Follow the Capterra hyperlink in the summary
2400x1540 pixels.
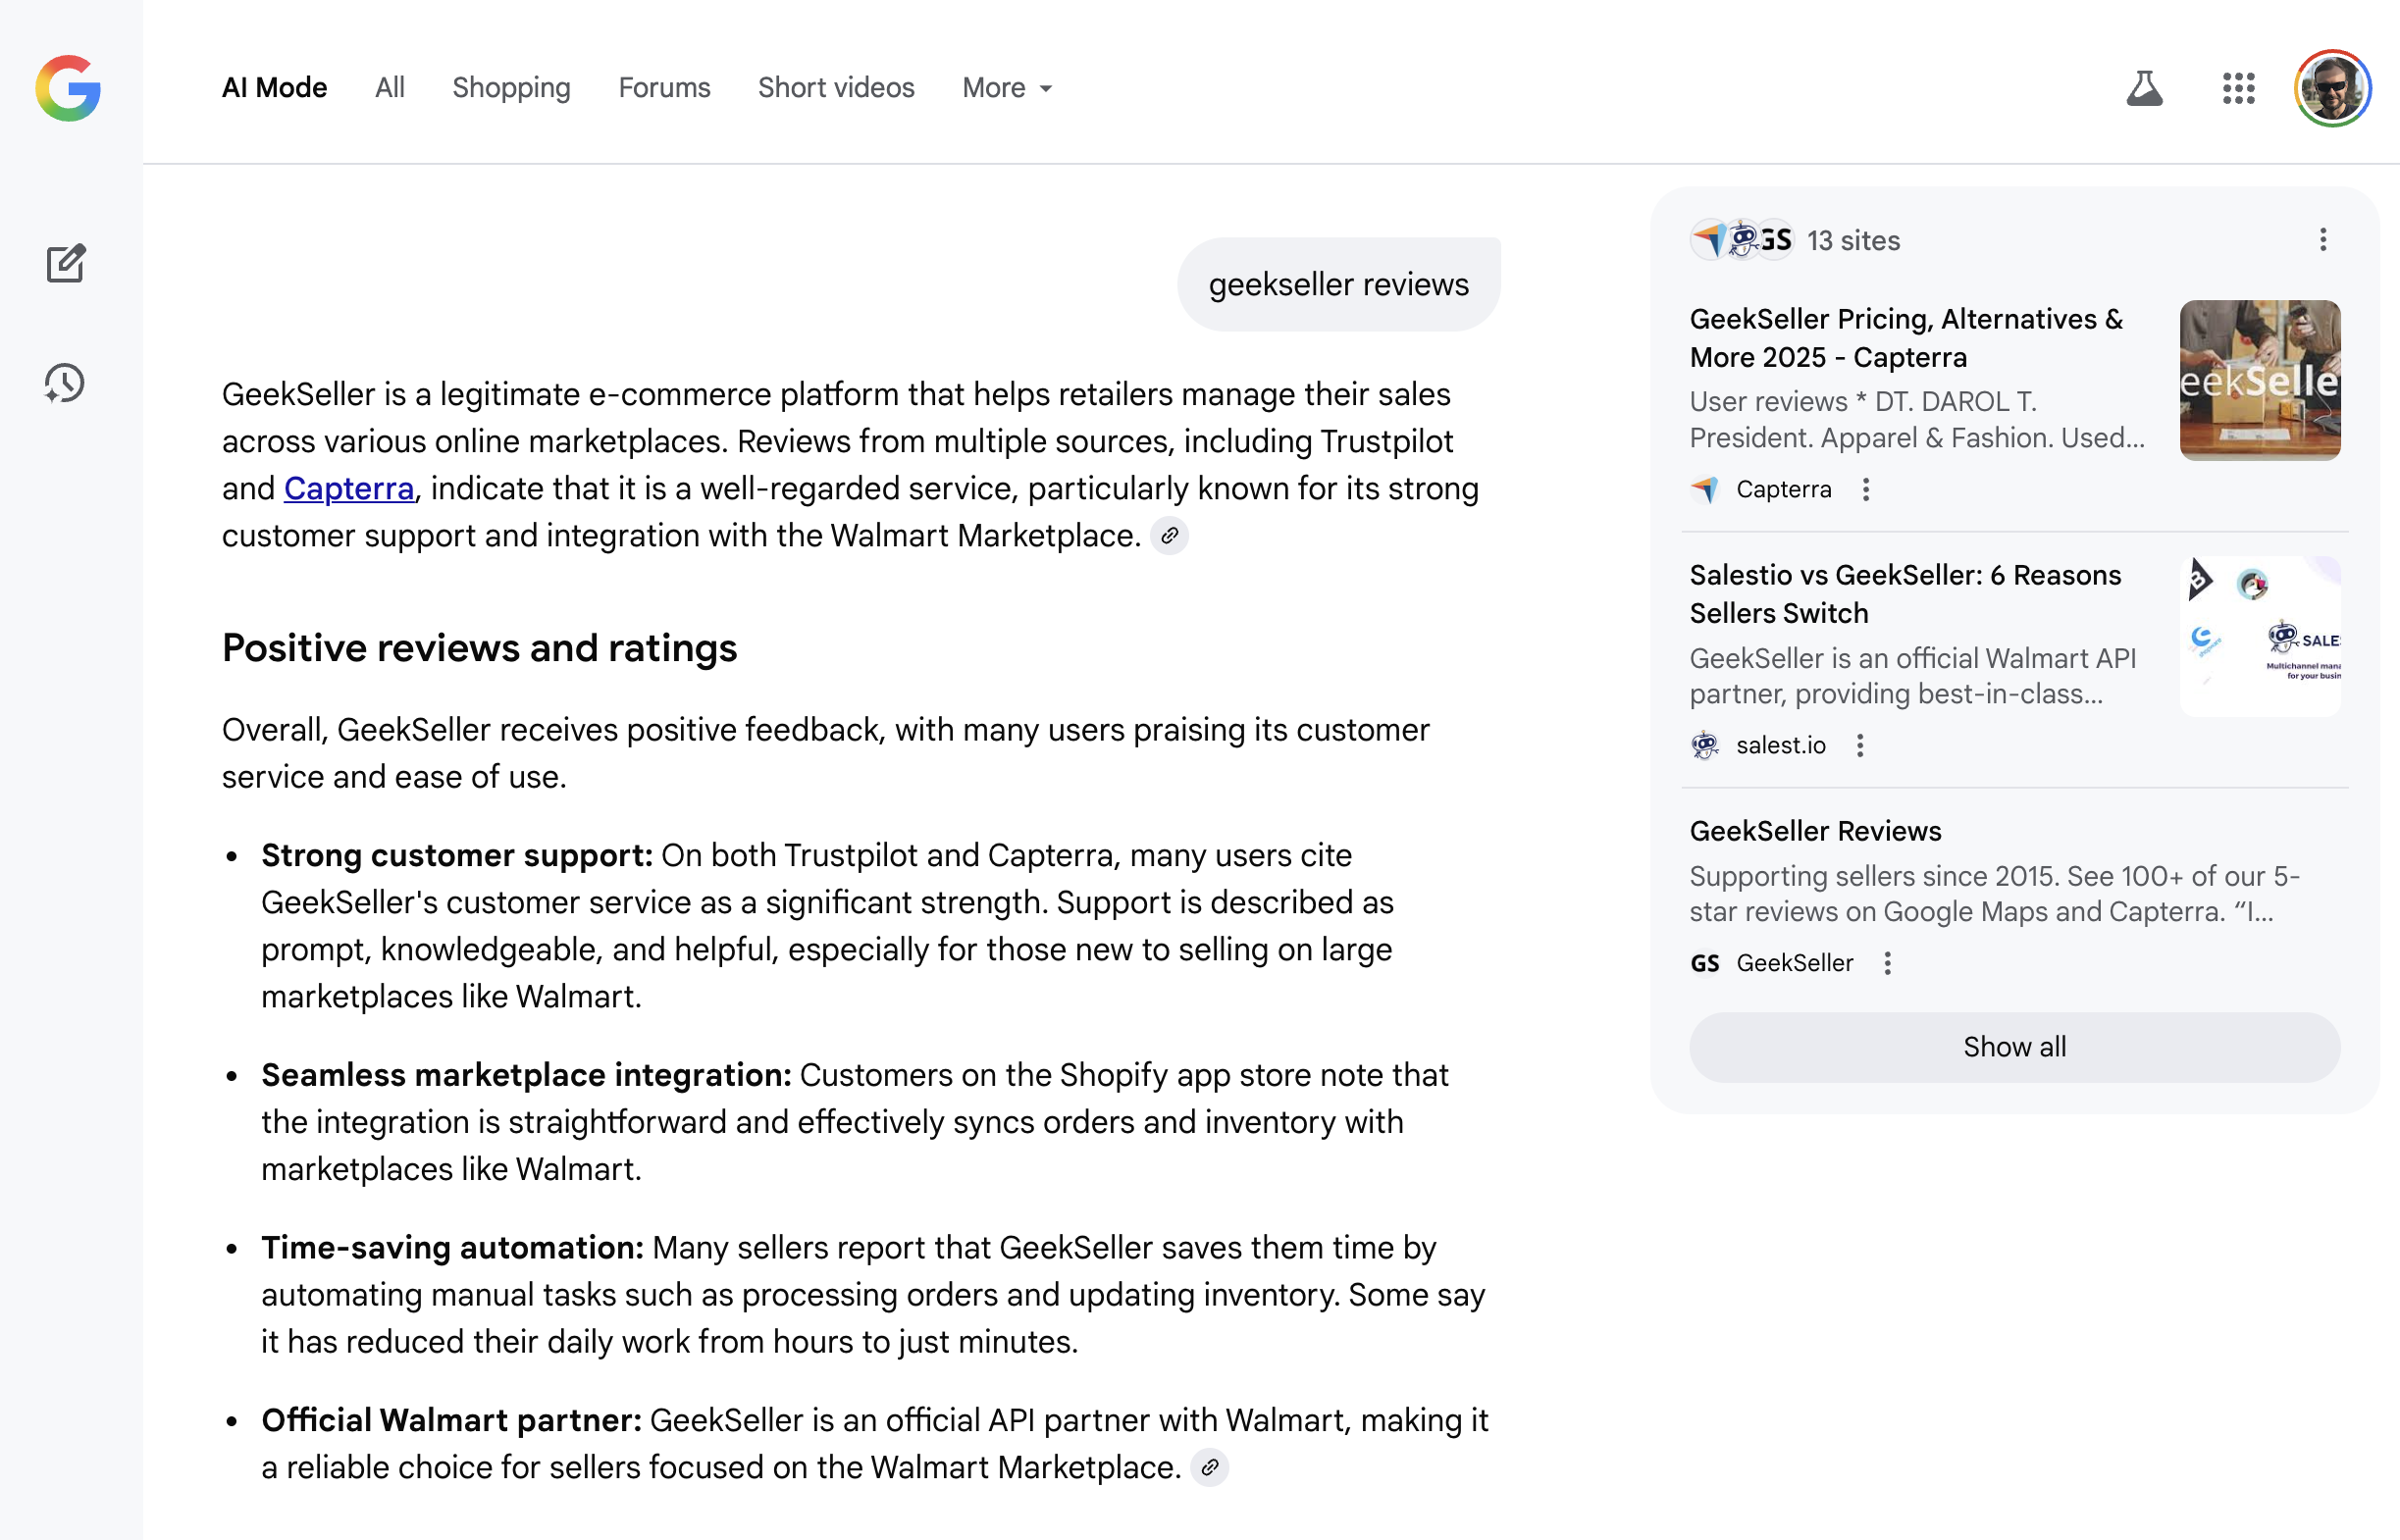(x=348, y=489)
